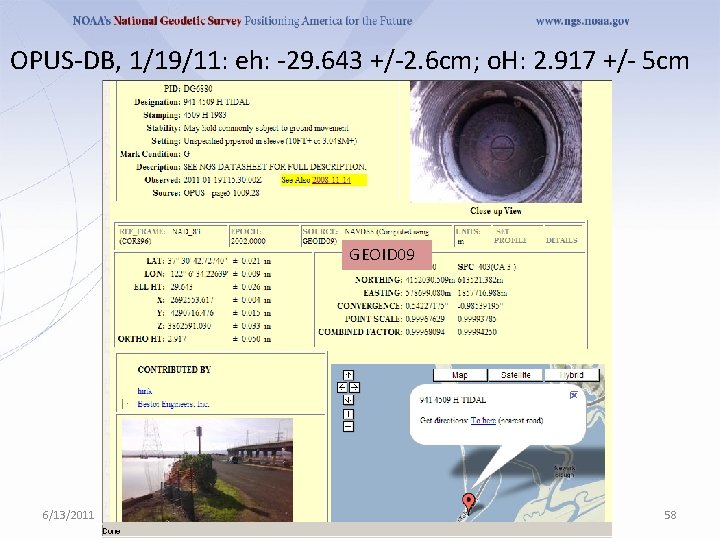Open the site photo of road and bridge
This screenshot has width=720, height=540.
(208, 470)
